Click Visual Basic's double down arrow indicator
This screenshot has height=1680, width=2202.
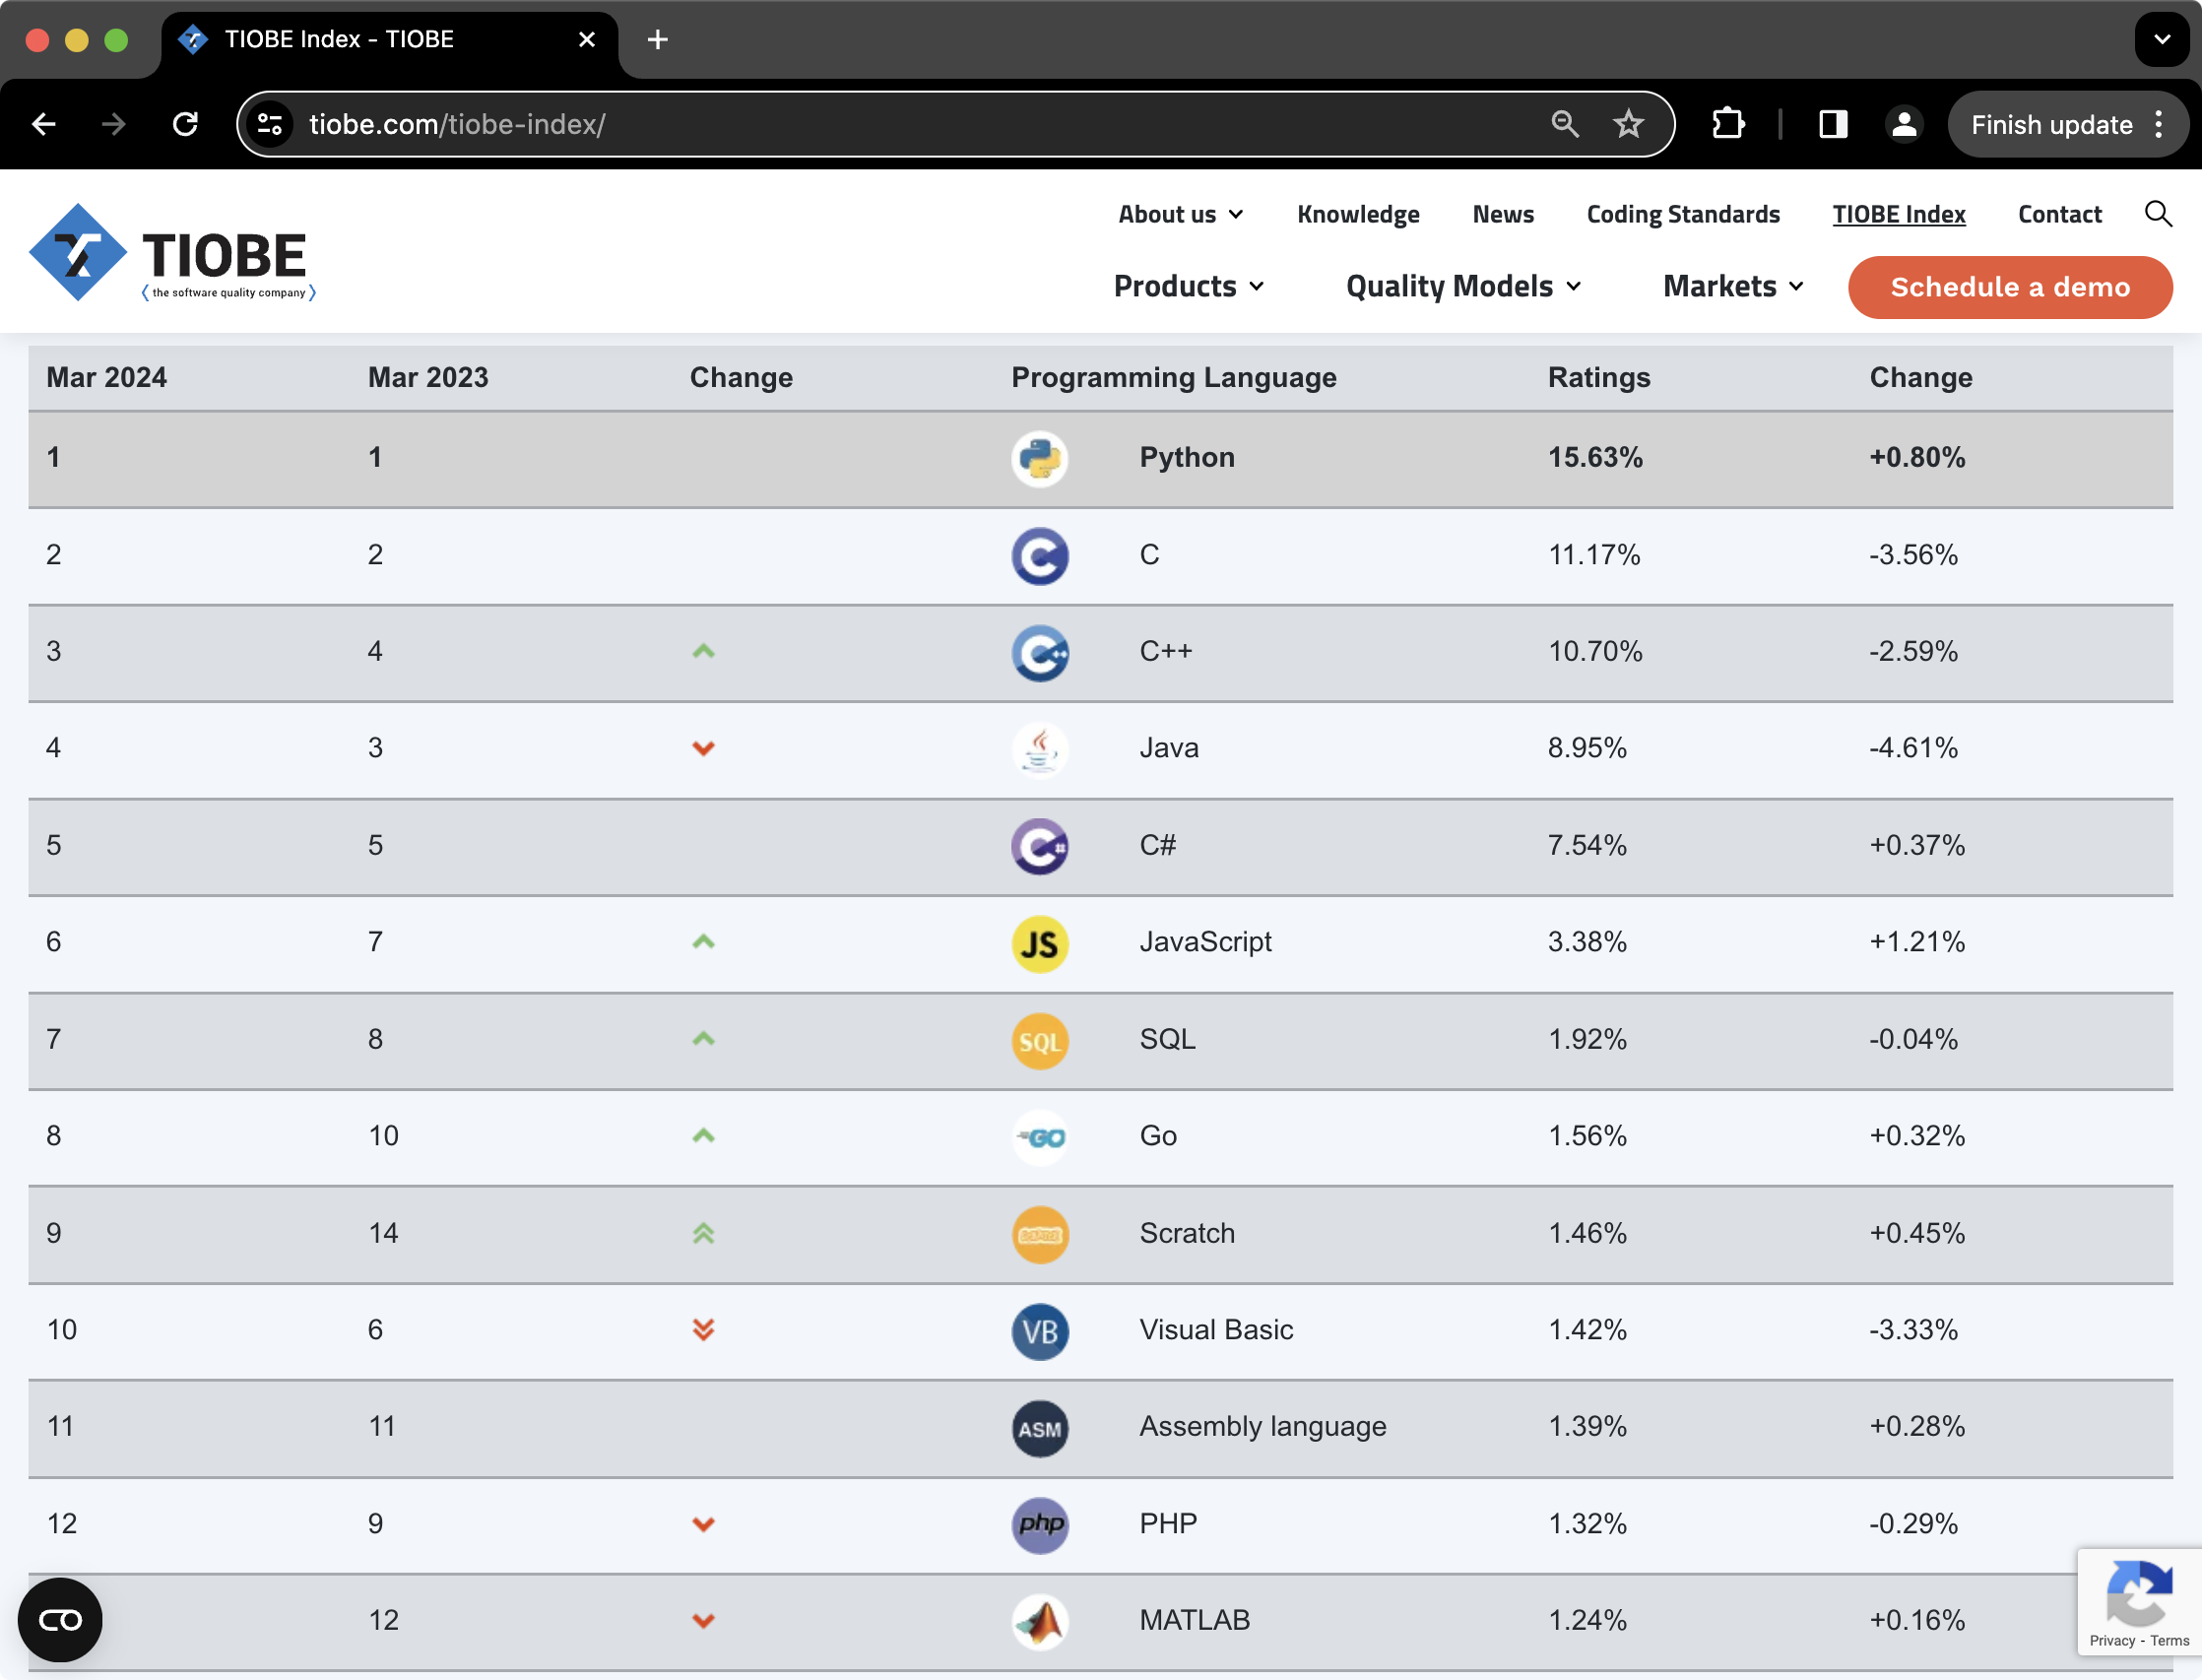tap(703, 1330)
